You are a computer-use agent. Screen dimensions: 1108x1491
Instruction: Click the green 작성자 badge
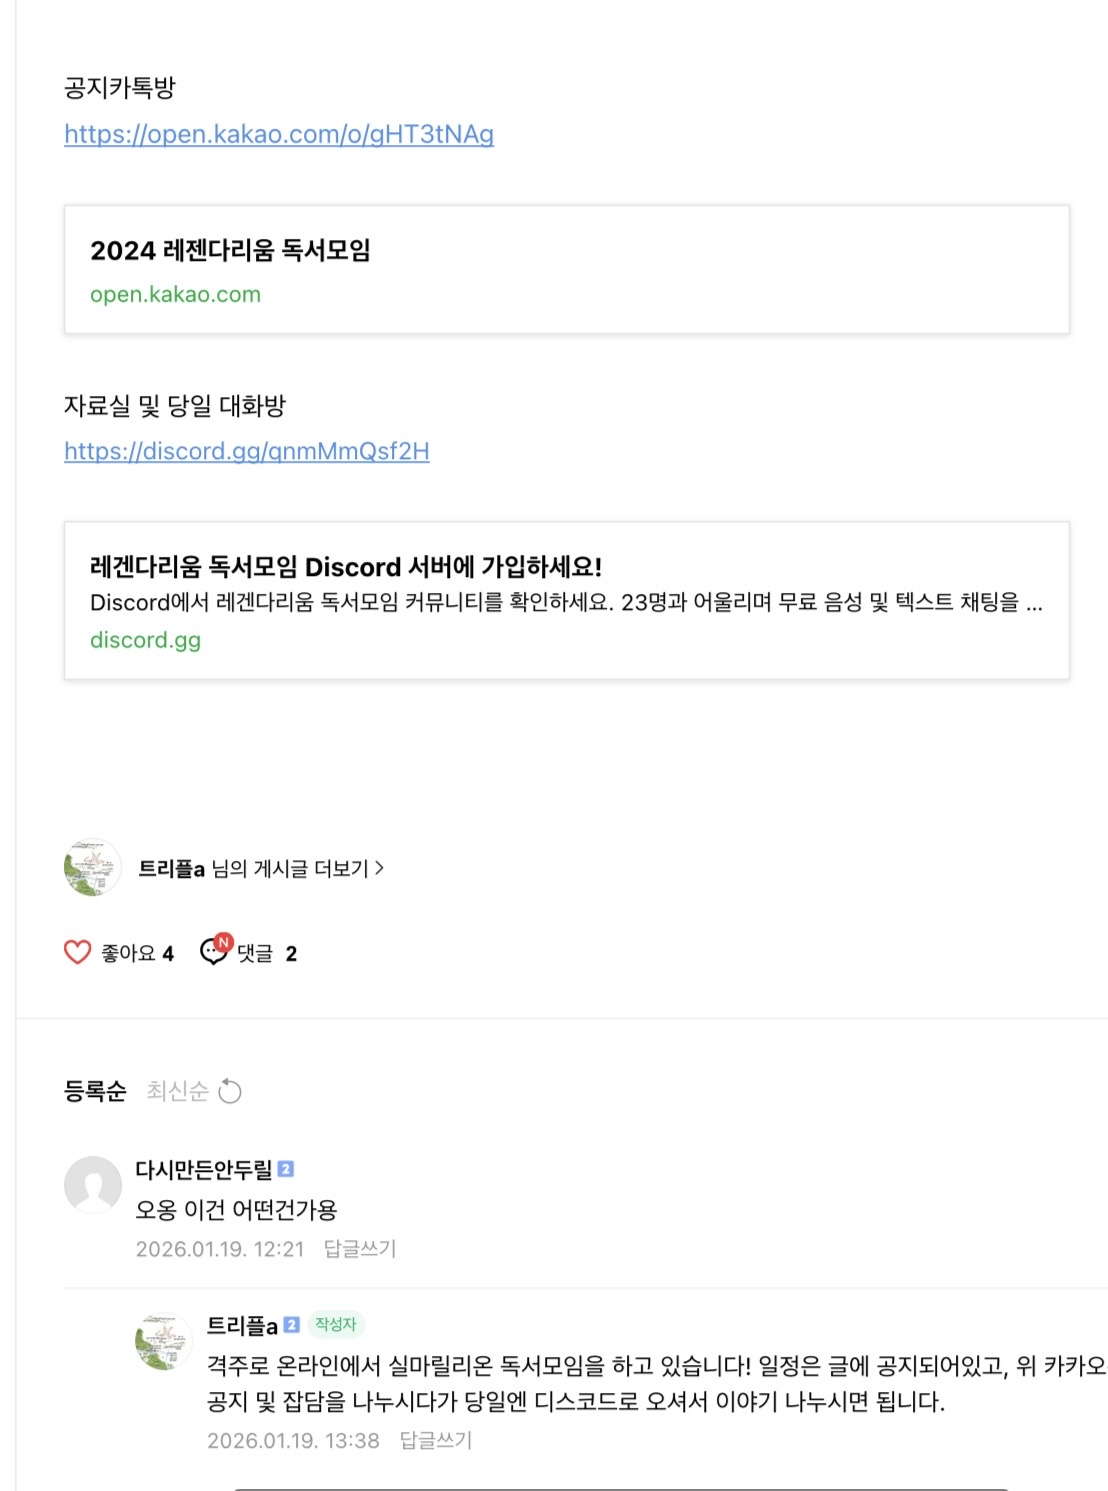[x=336, y=1325]
